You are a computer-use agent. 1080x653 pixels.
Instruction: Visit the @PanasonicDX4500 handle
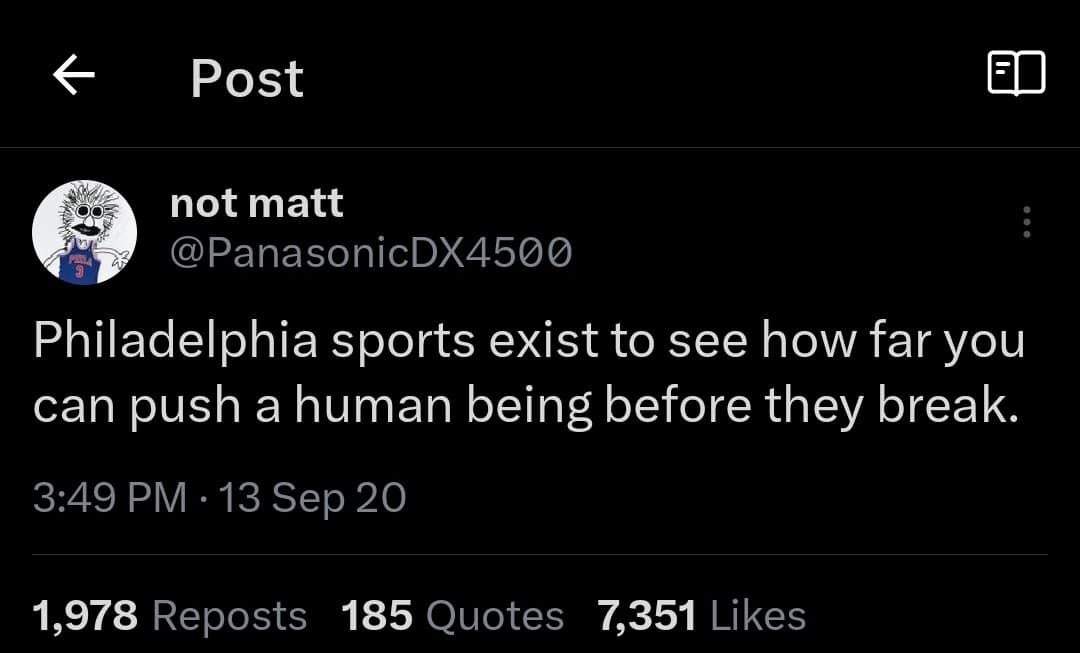point(372,254)
